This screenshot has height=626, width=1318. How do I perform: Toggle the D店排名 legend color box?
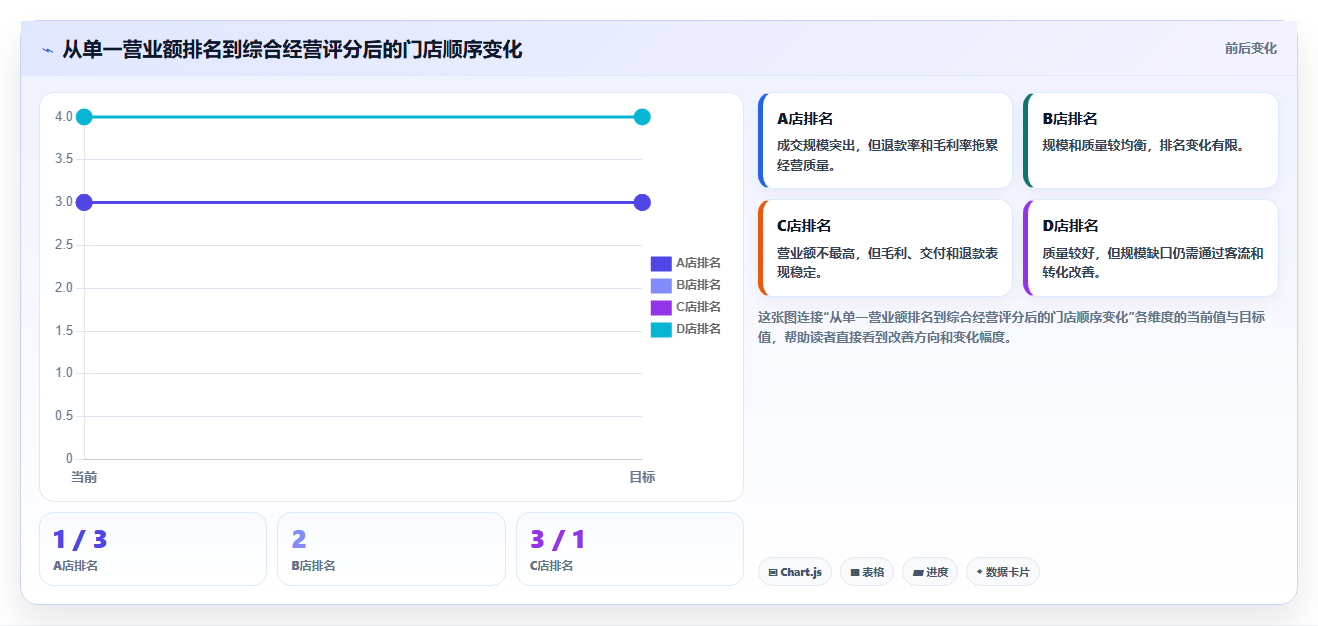[x=661, y=329]
